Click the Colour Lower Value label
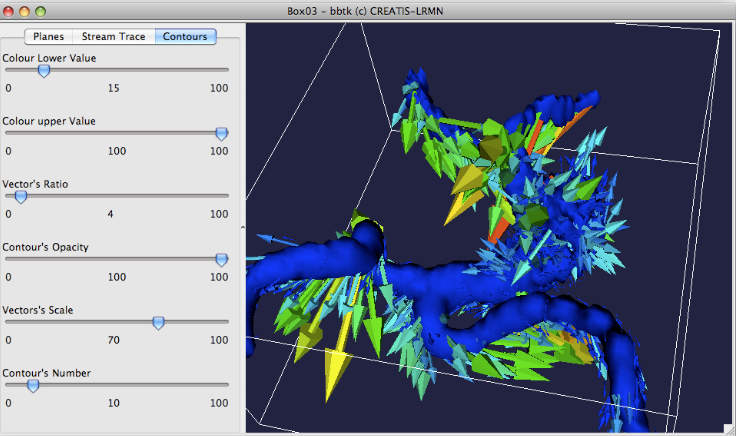 [x=48, y=58]
